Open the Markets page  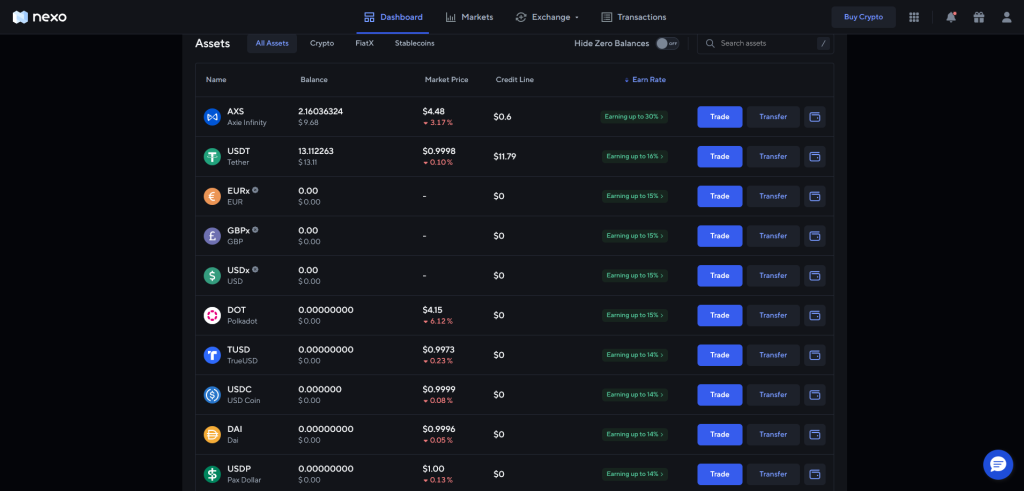[470, 17]
